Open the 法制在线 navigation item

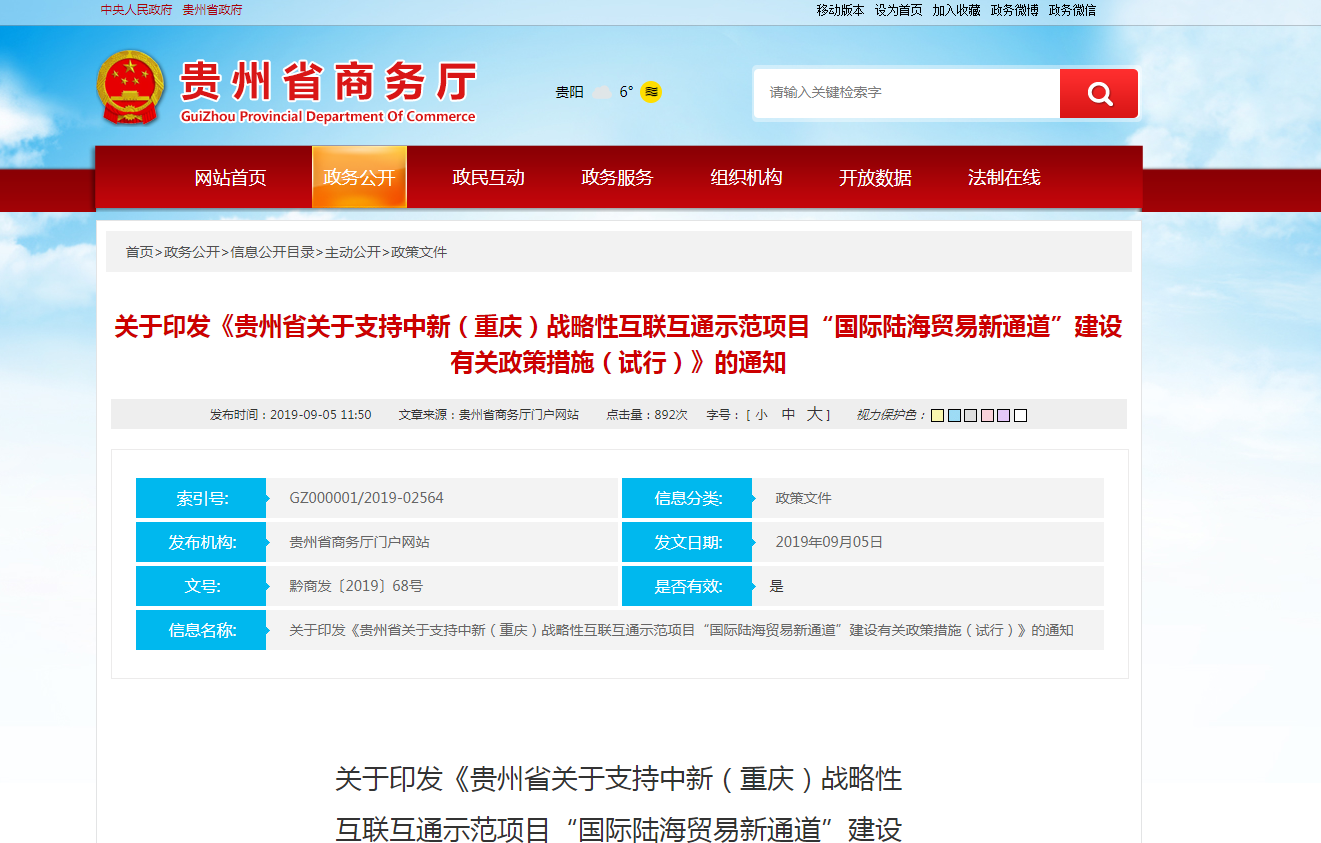(1004, 178)
